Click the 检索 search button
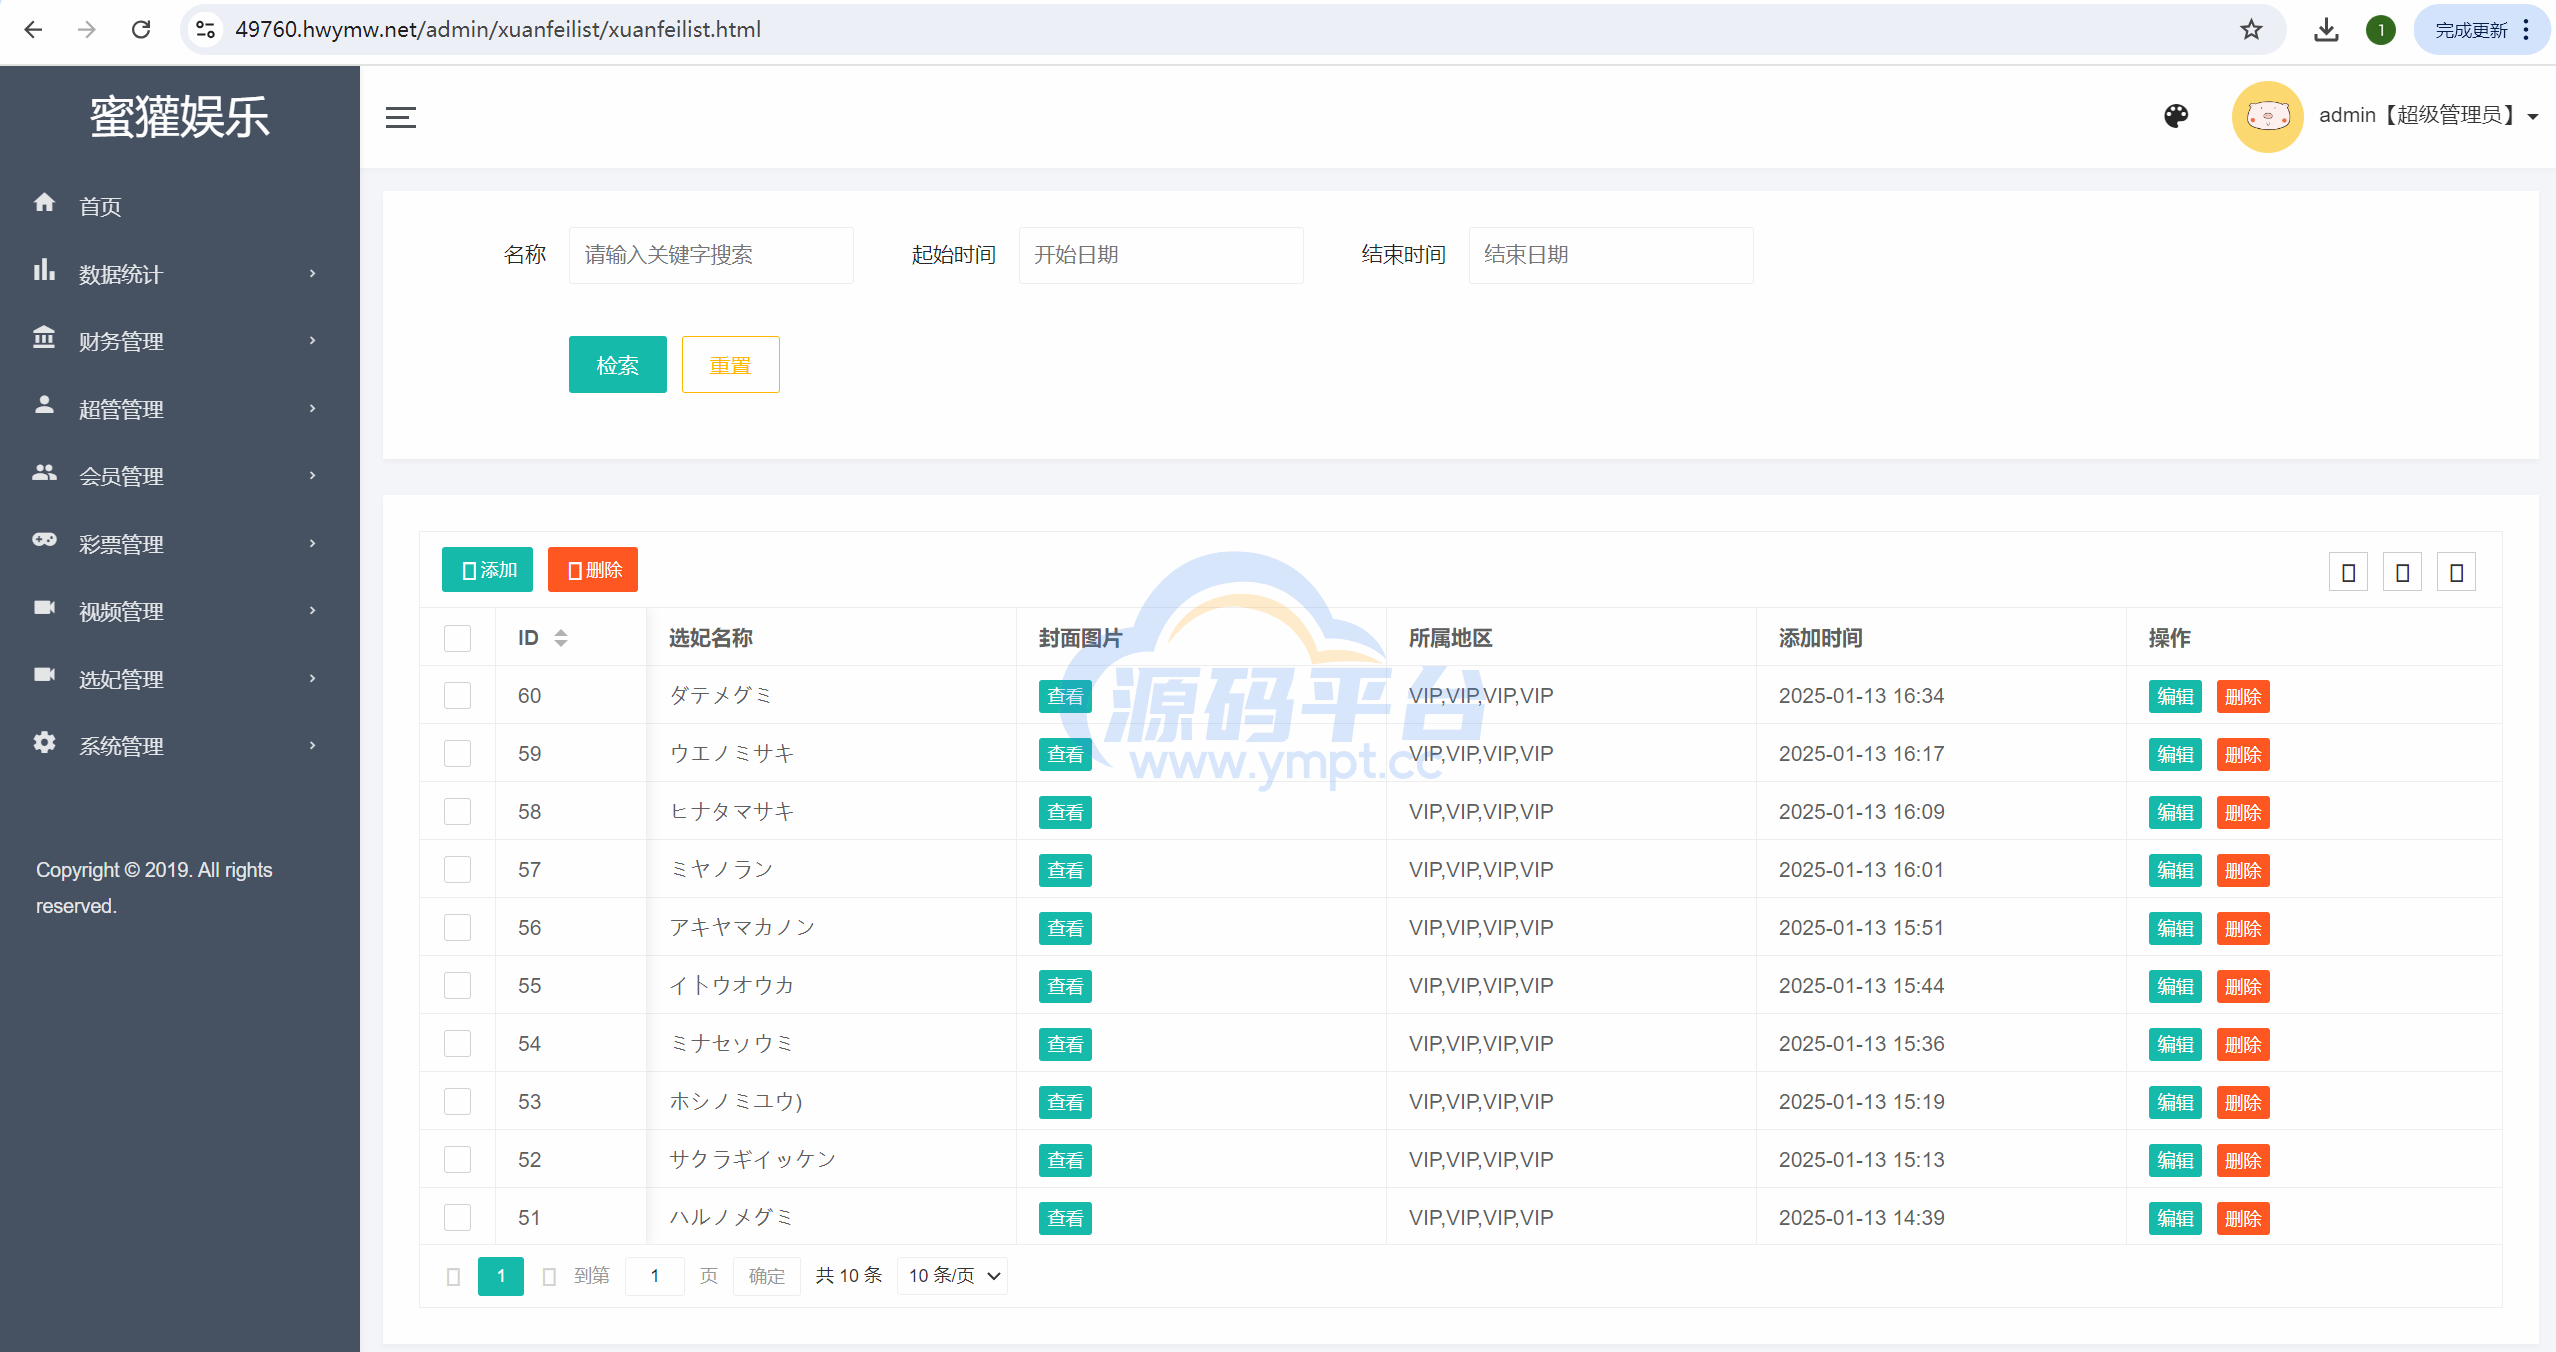This screenshot has height=1352, width=2556. (x=617, y=365)
